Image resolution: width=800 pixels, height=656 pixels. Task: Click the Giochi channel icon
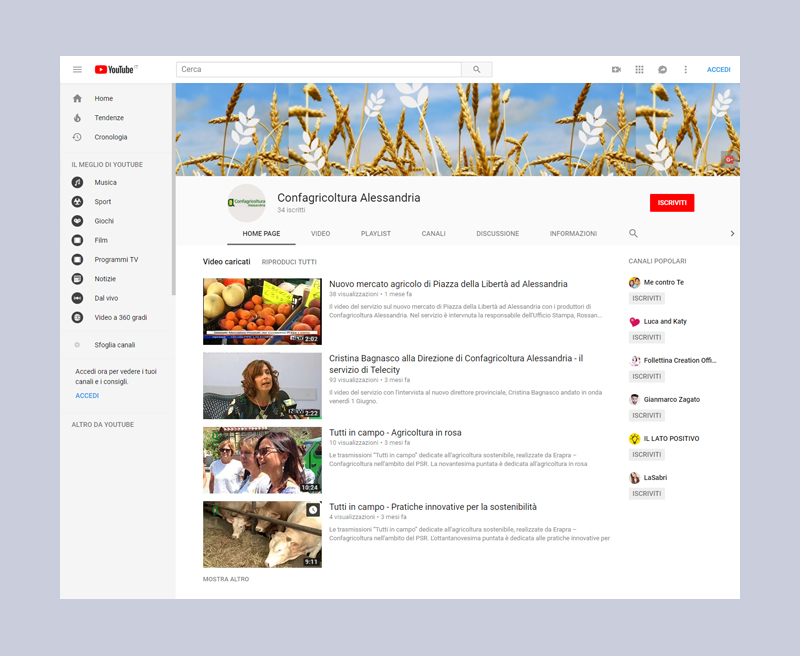point(77,221)
